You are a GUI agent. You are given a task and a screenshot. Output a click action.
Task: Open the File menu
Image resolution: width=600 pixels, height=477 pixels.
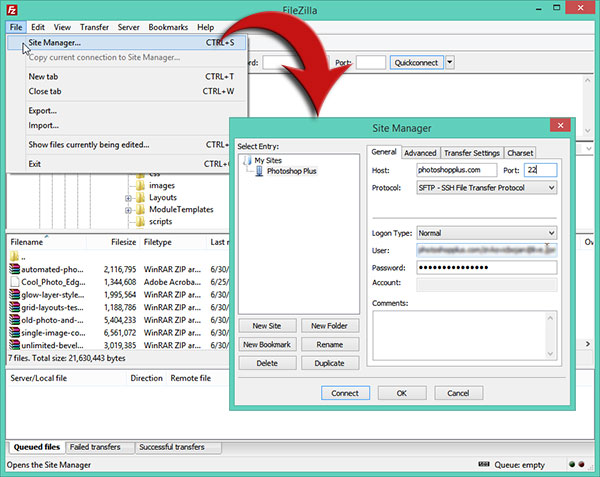(x=16, y=27)
